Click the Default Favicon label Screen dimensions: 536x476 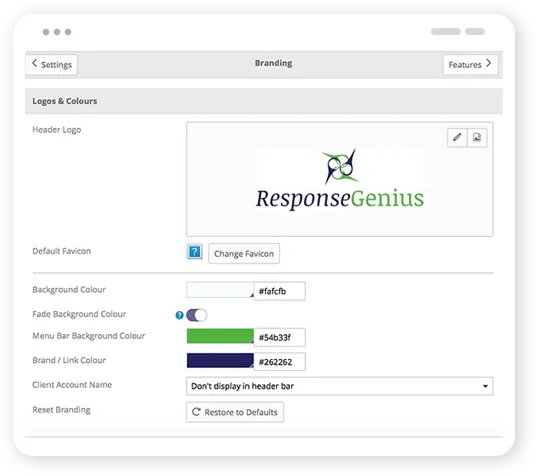click(x=62, y=251)
